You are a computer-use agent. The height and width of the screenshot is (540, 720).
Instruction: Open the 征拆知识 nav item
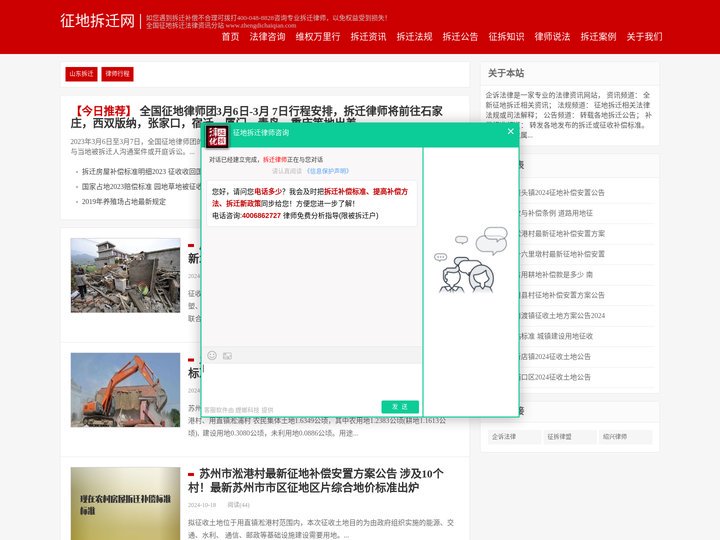pos(506,37)
